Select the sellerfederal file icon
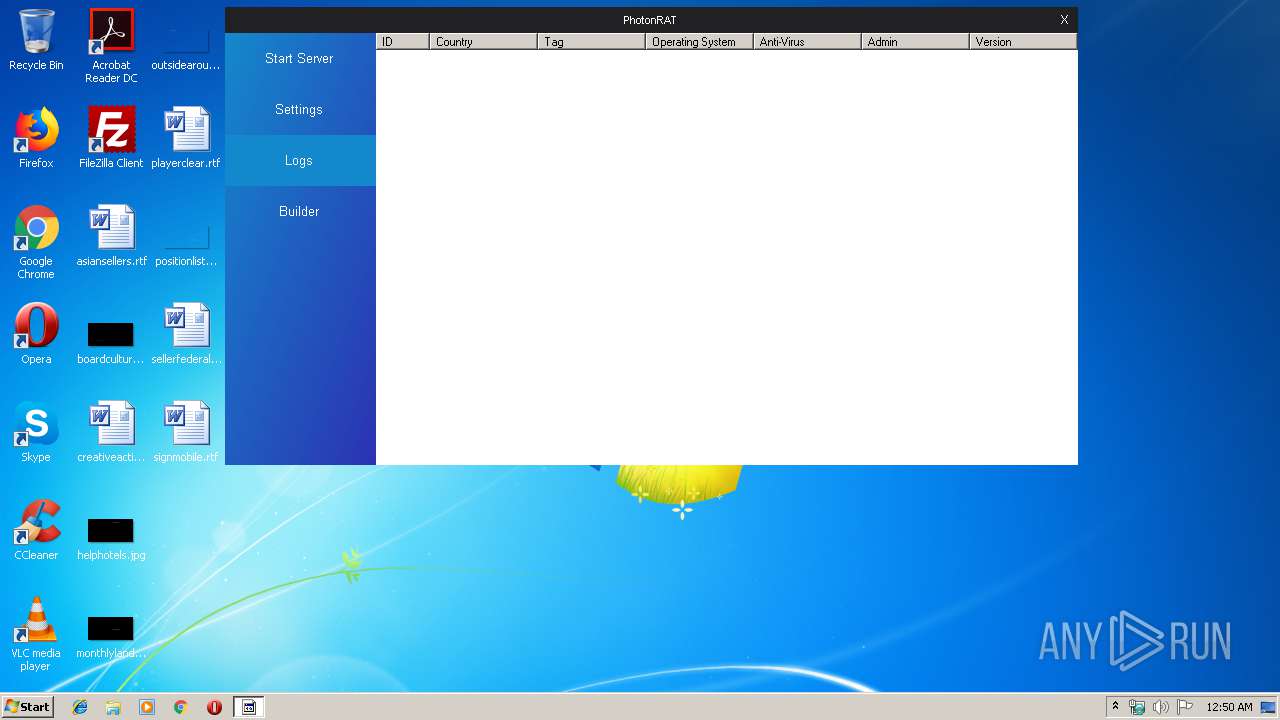The image size is (1280, 720). (186, 334)
